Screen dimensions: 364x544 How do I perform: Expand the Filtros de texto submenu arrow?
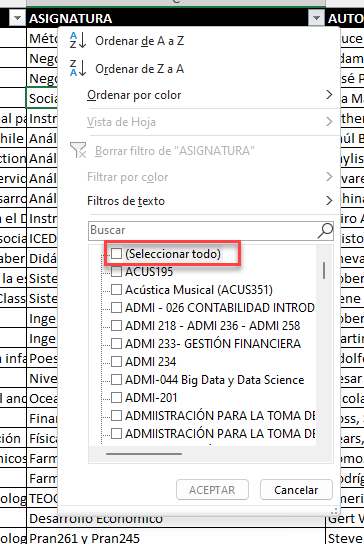pos(329,200)
